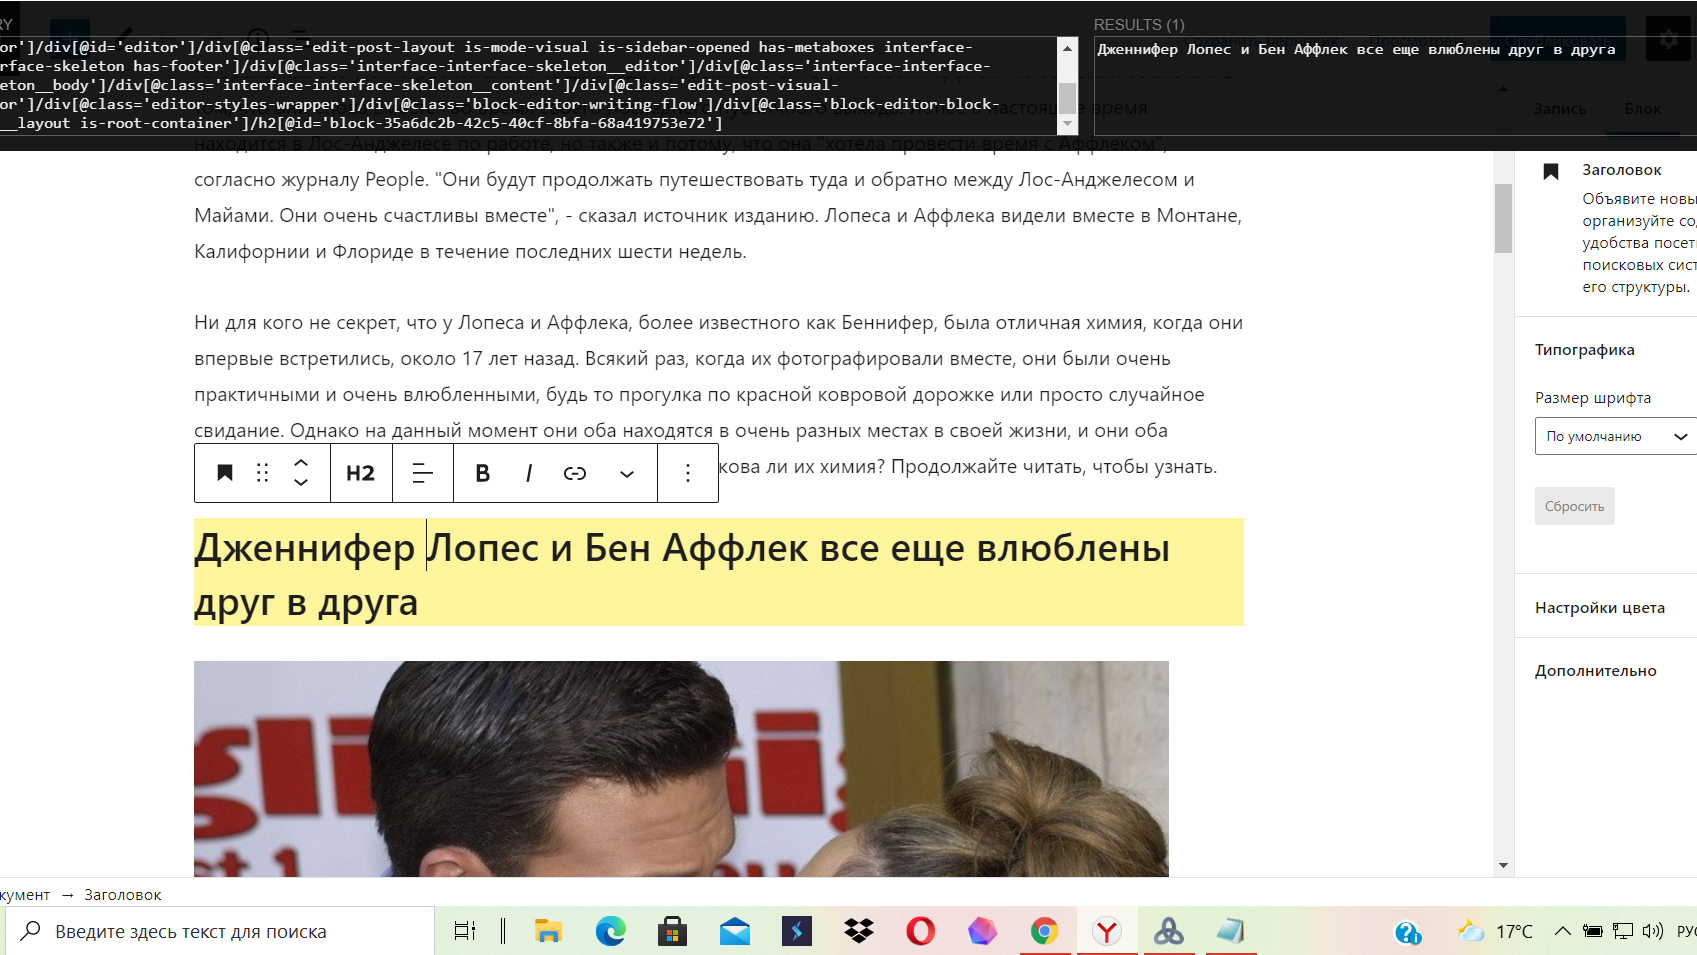Viewport: 1697px width, 955px height.
Task: Select the image block below heading
Action: click(x=681, y=768)
